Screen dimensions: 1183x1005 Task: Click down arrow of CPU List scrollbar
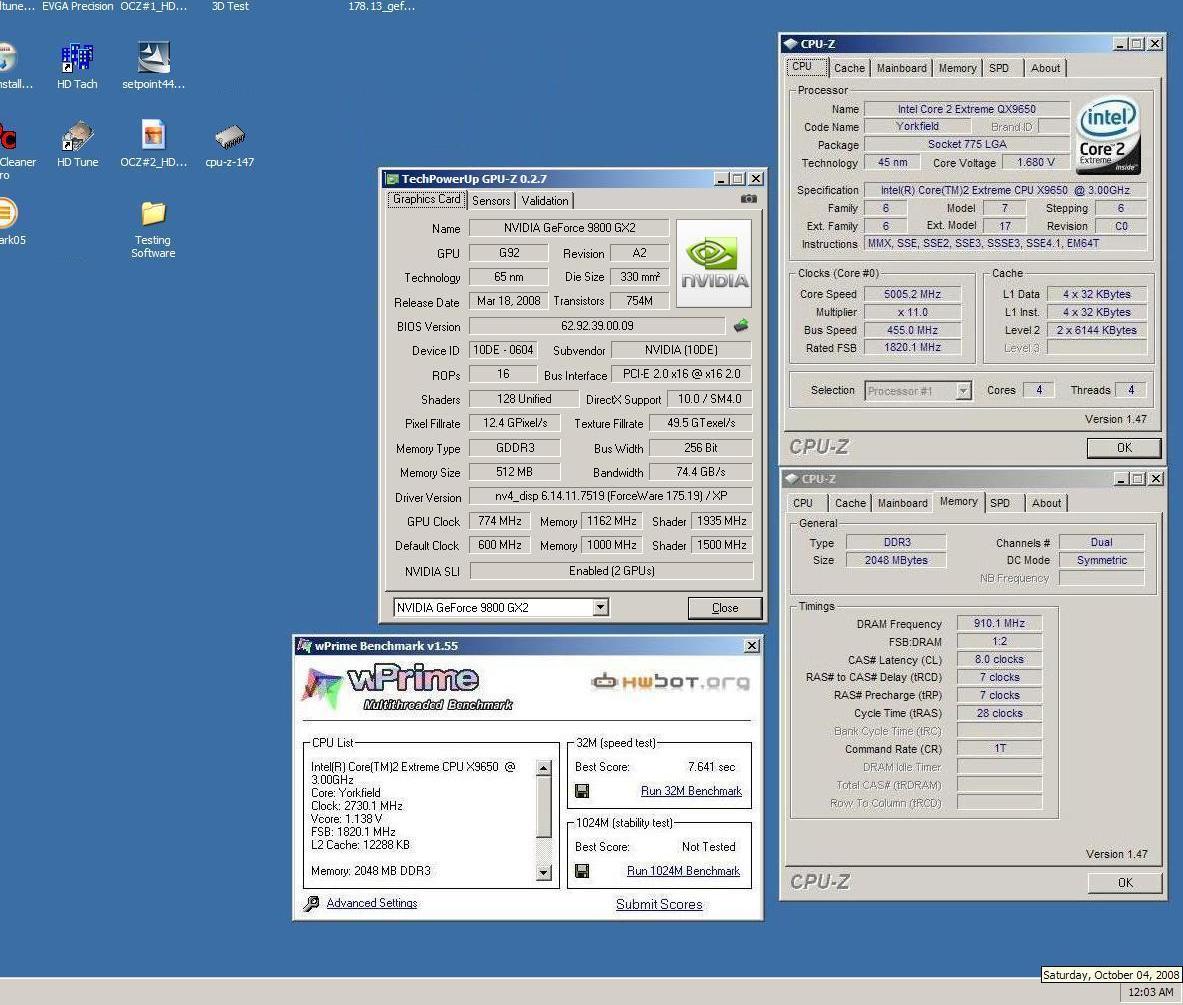coord(543,872)
